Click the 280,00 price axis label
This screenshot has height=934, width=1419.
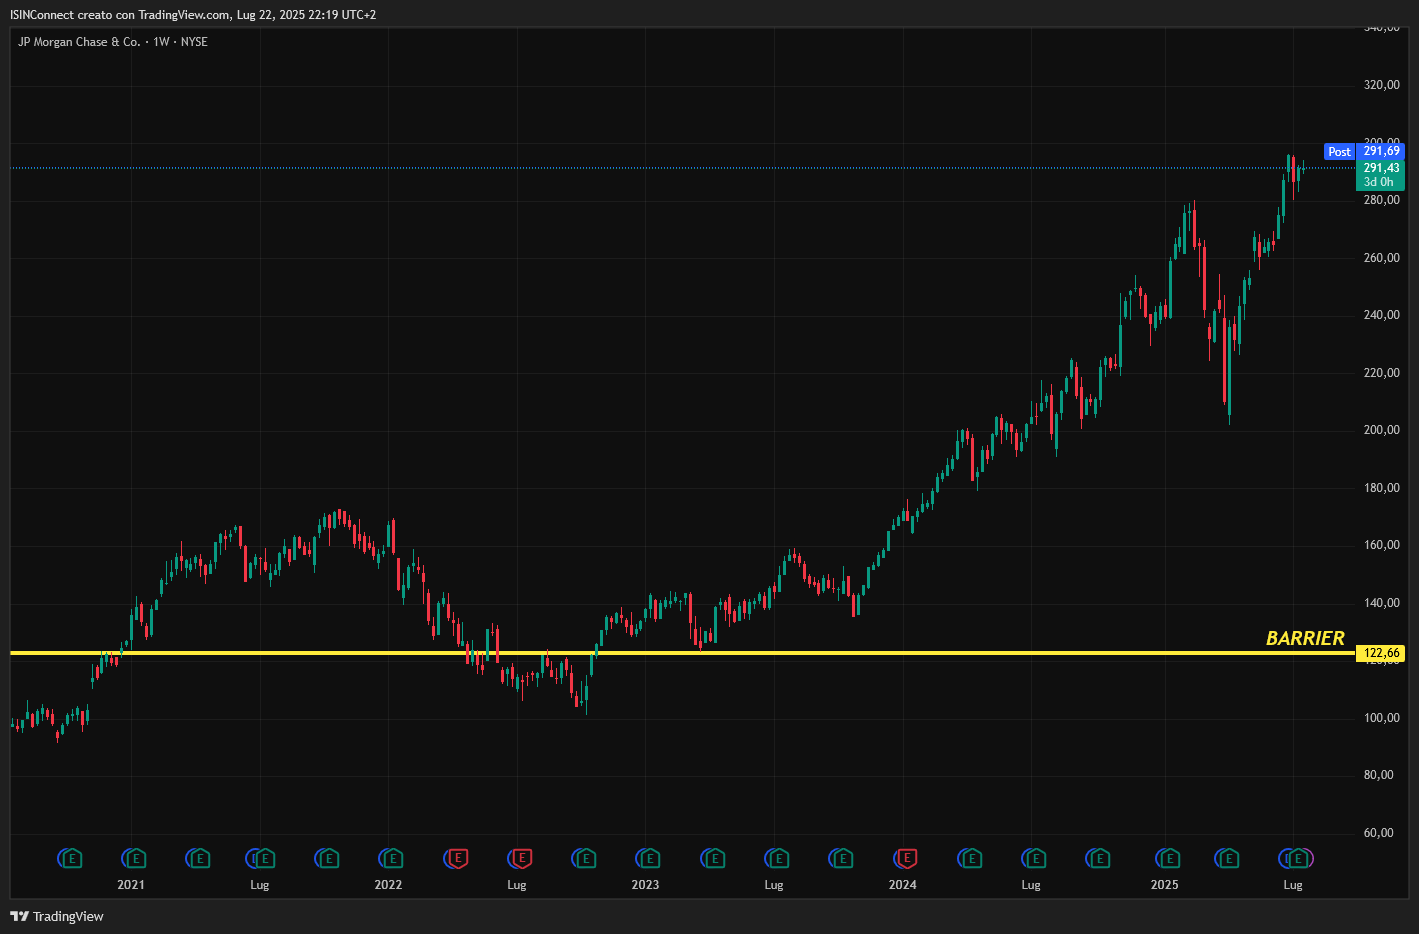pos(1382,200)
